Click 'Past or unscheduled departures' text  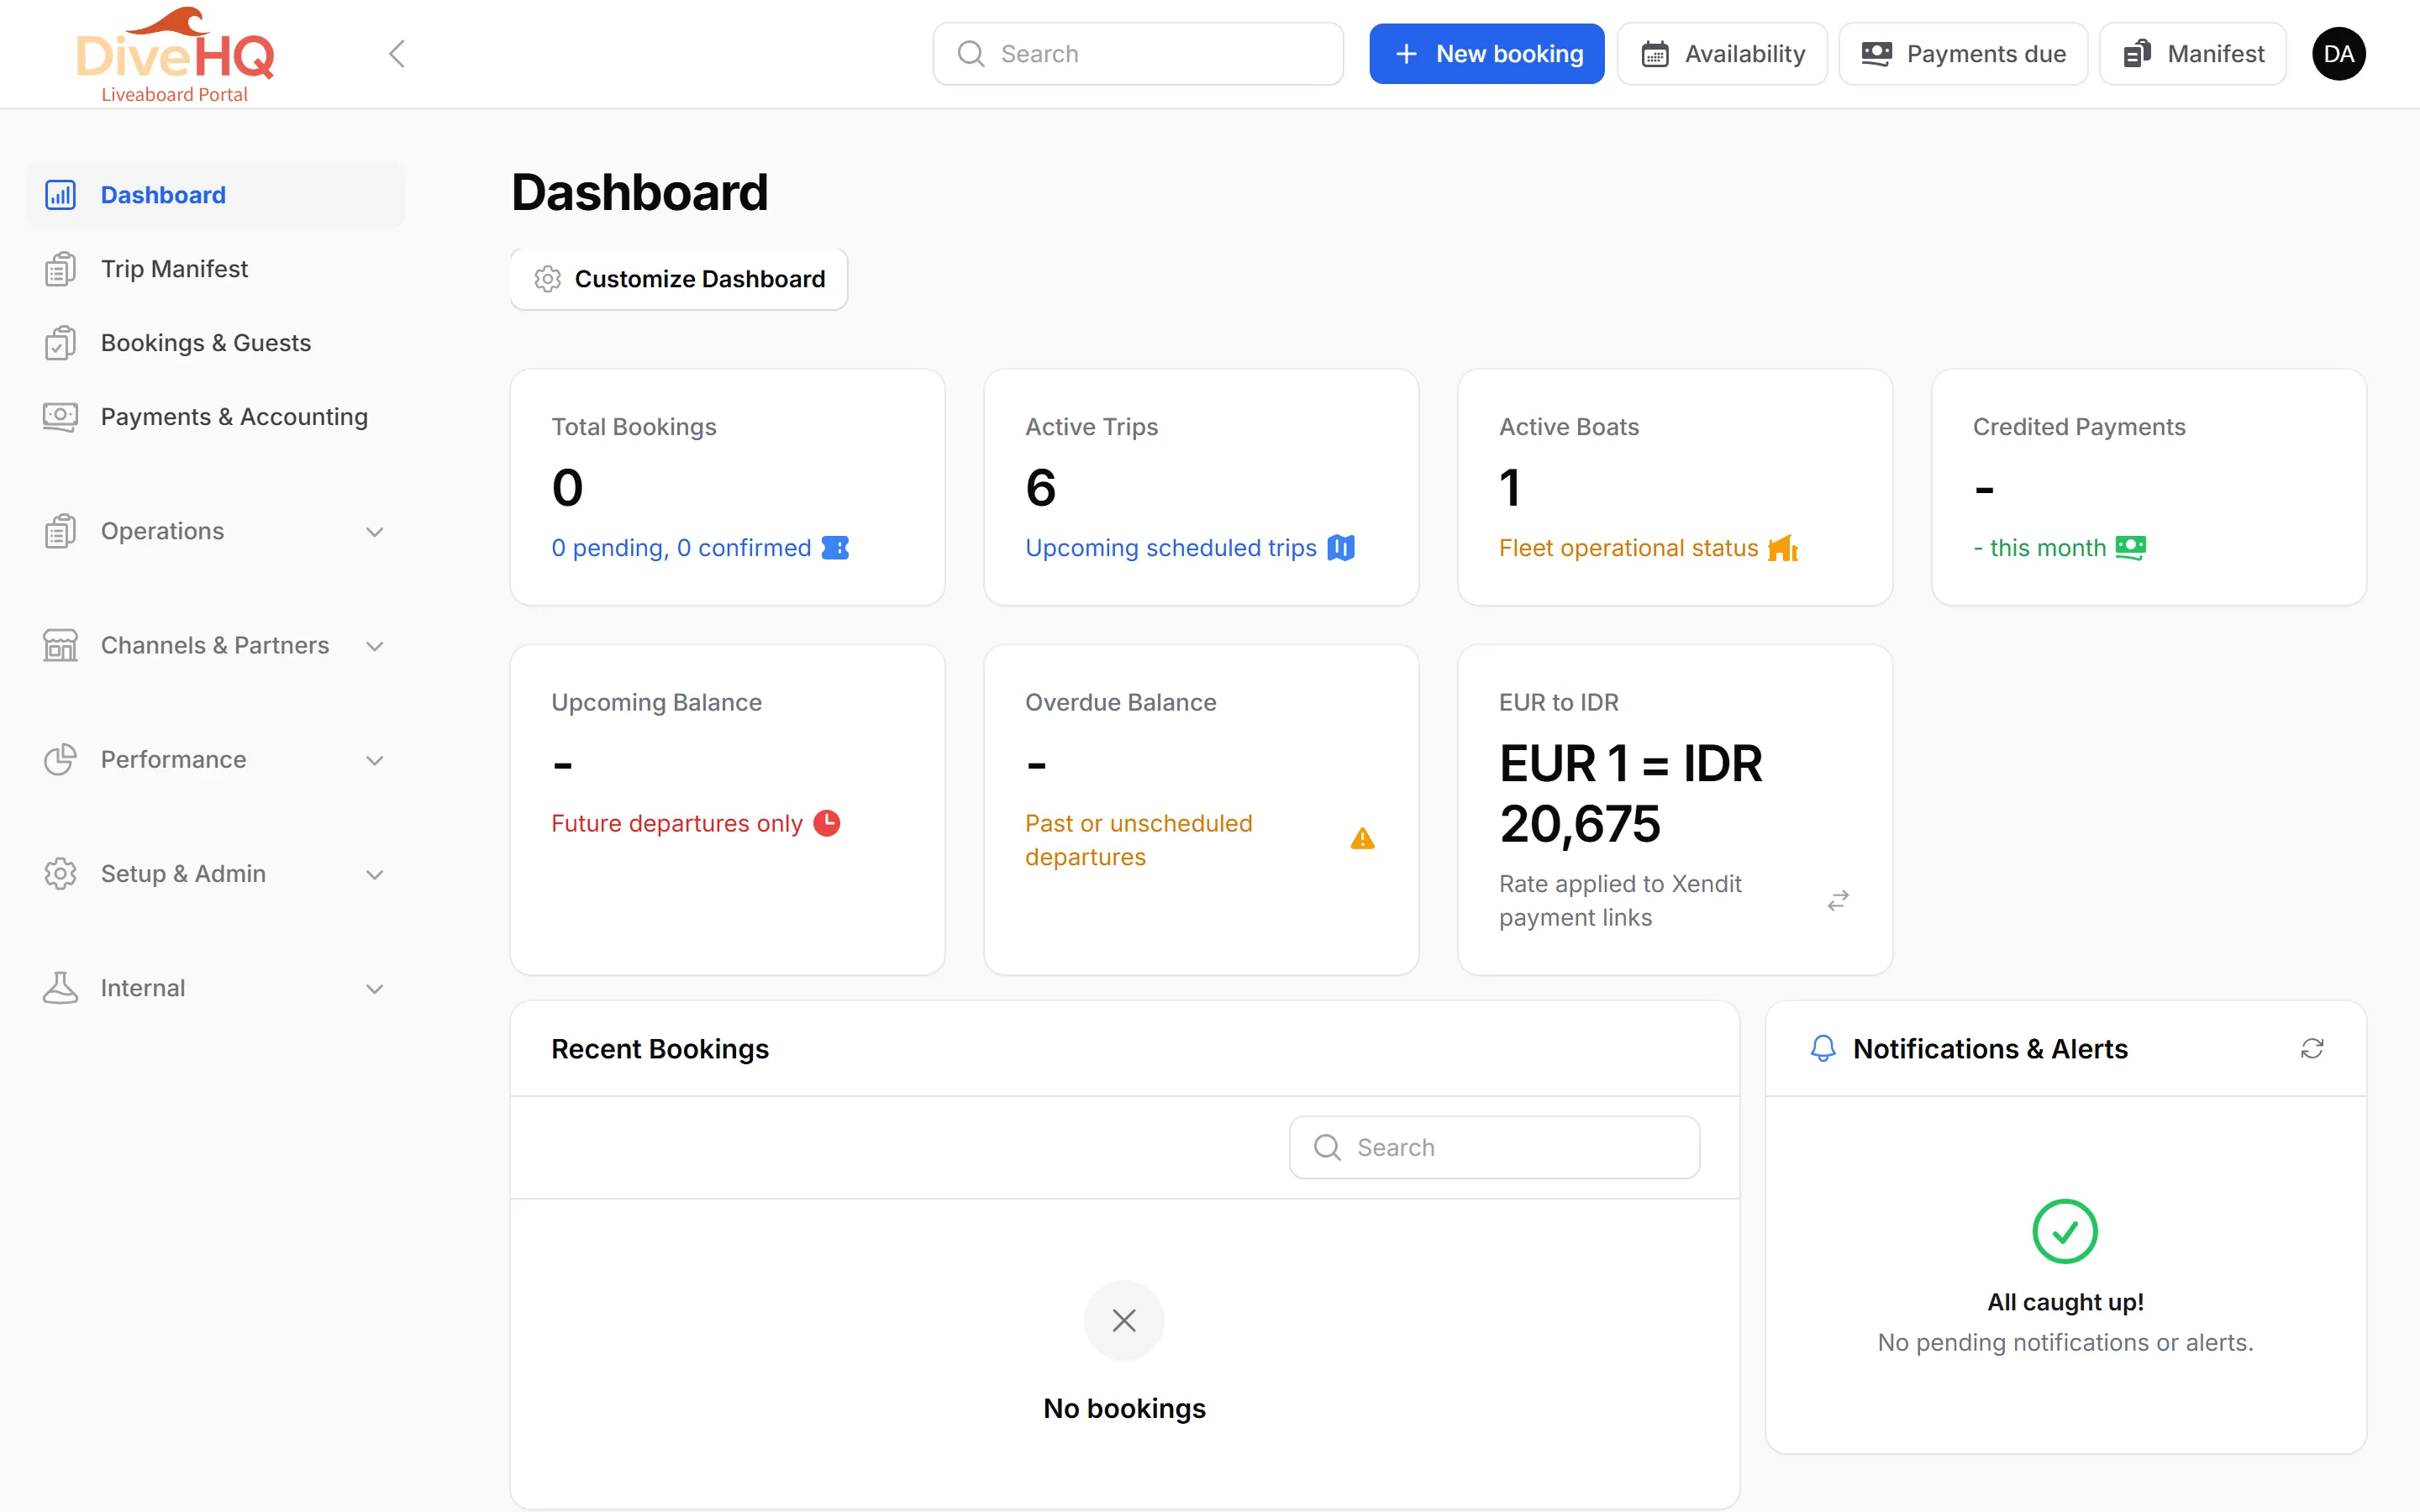coord(1138,840)
